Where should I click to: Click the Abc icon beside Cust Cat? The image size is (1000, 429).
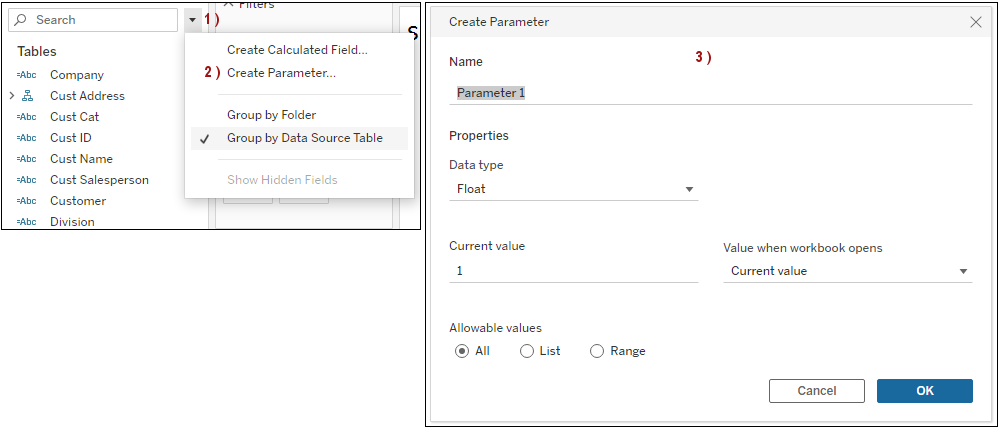(x=27, y=117)
